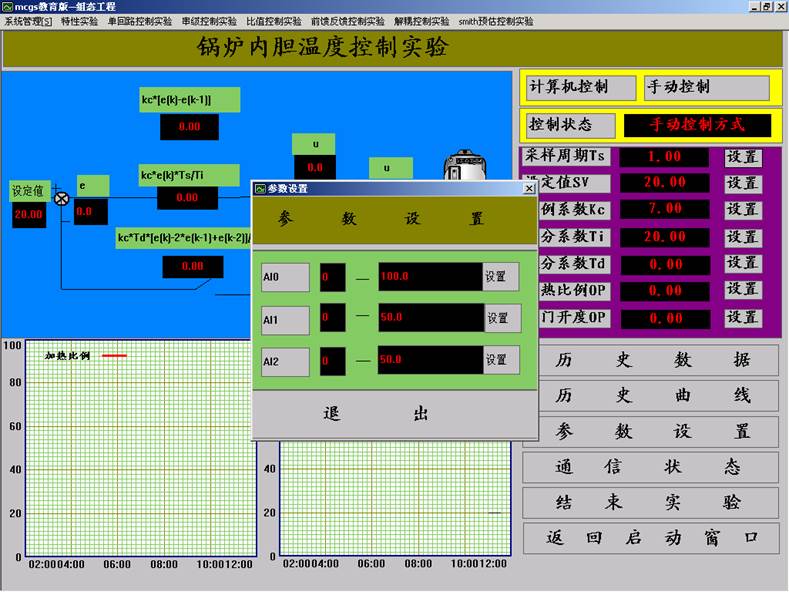
Task: Close the 参数设置 dialog with X
Action: (529, 188)
